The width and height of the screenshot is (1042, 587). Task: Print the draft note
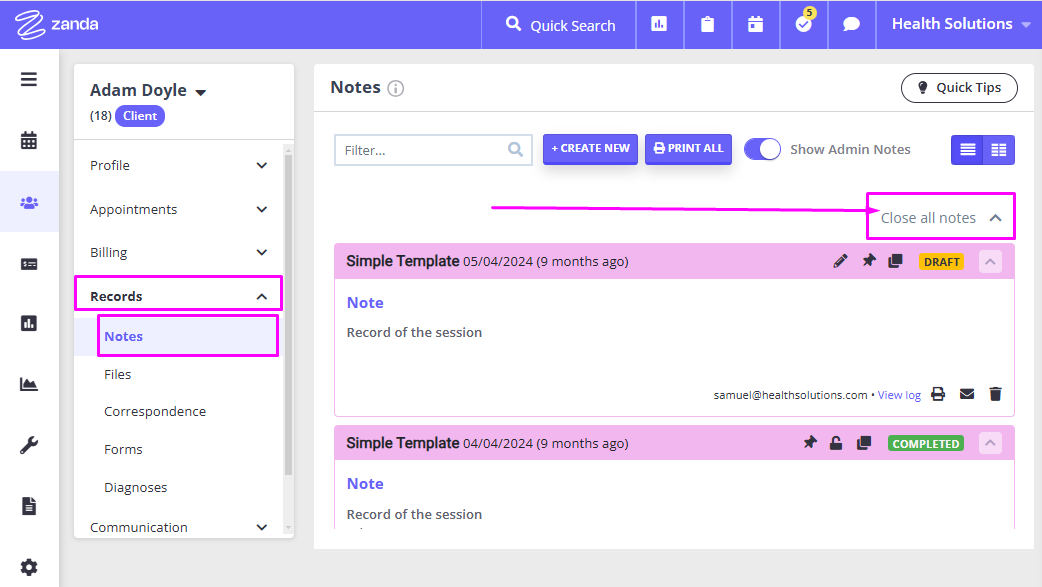[937, 394]
